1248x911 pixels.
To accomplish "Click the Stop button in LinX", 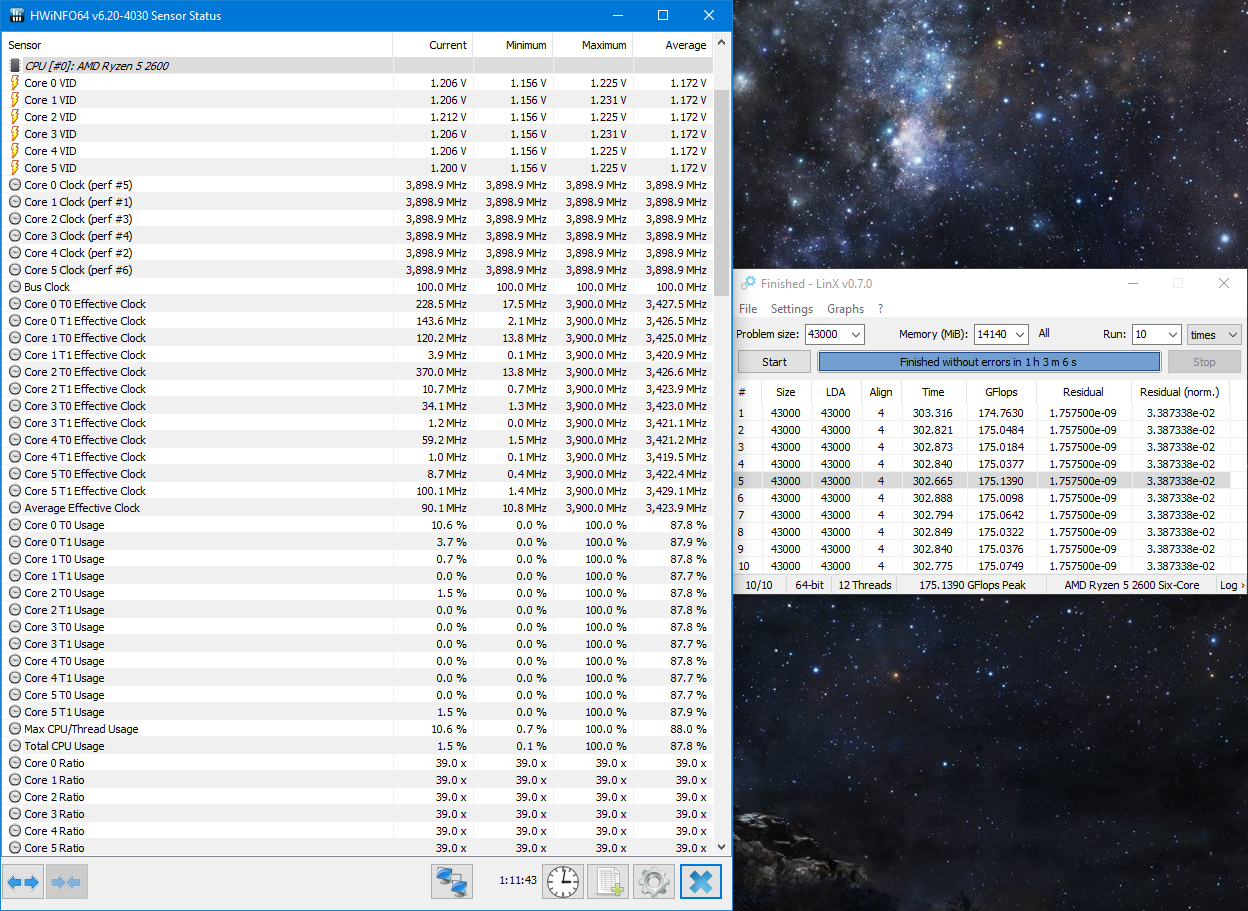I will (1204, 362).
